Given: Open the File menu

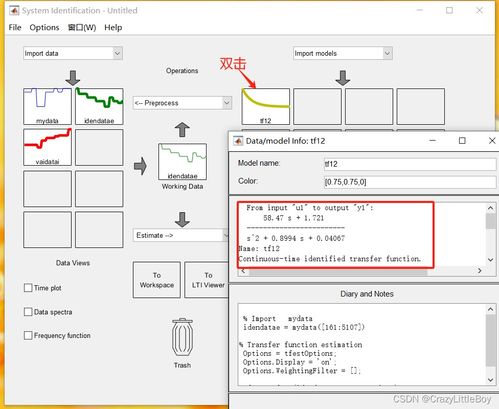Looking at the screenshot, I should point(15,27).
